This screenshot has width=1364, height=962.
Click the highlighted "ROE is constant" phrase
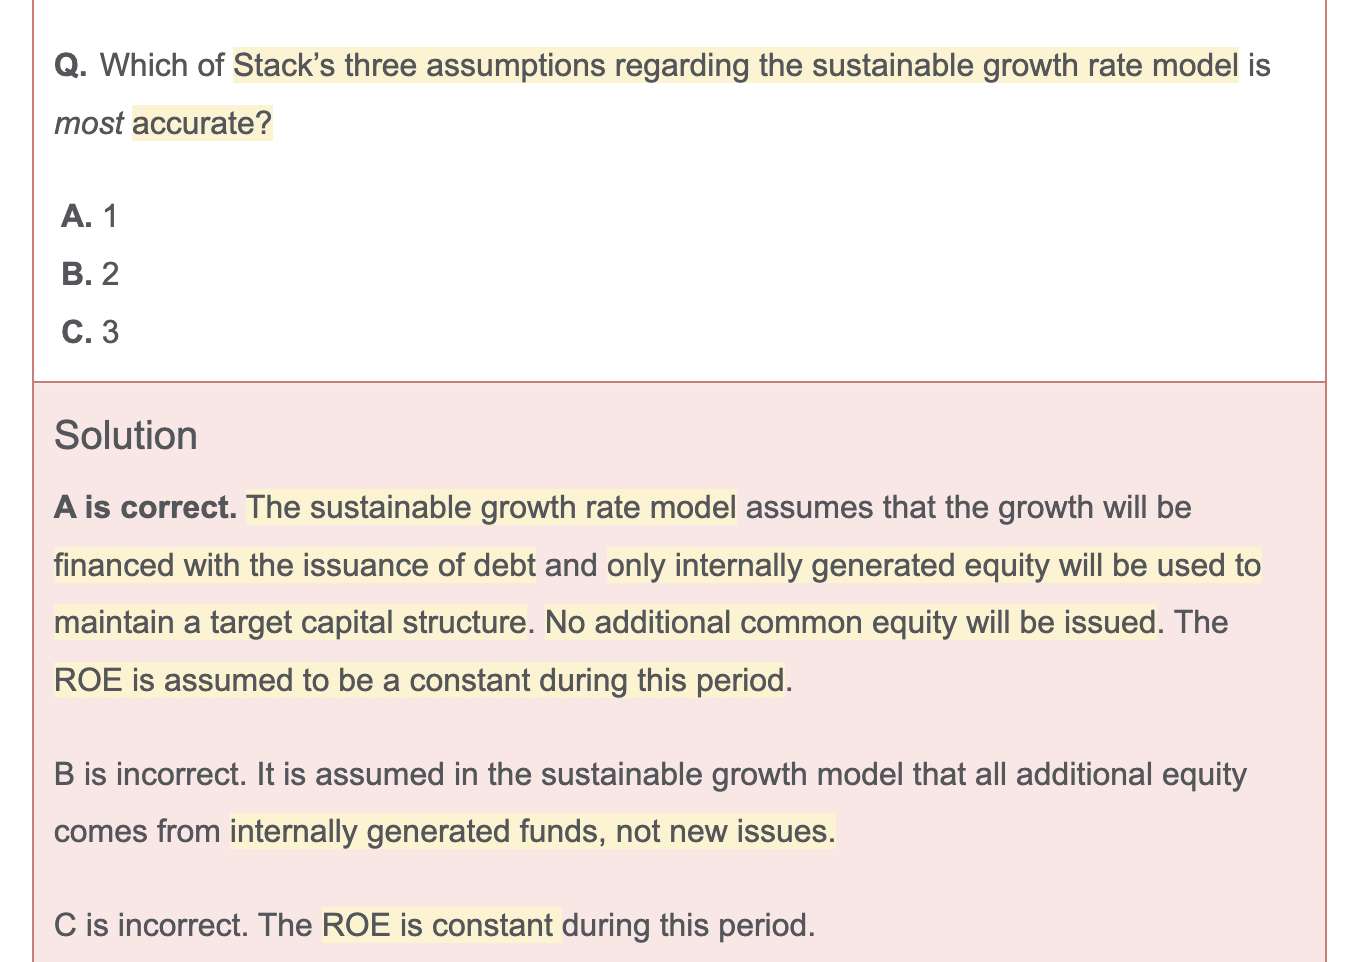click(x=438, y=925)
